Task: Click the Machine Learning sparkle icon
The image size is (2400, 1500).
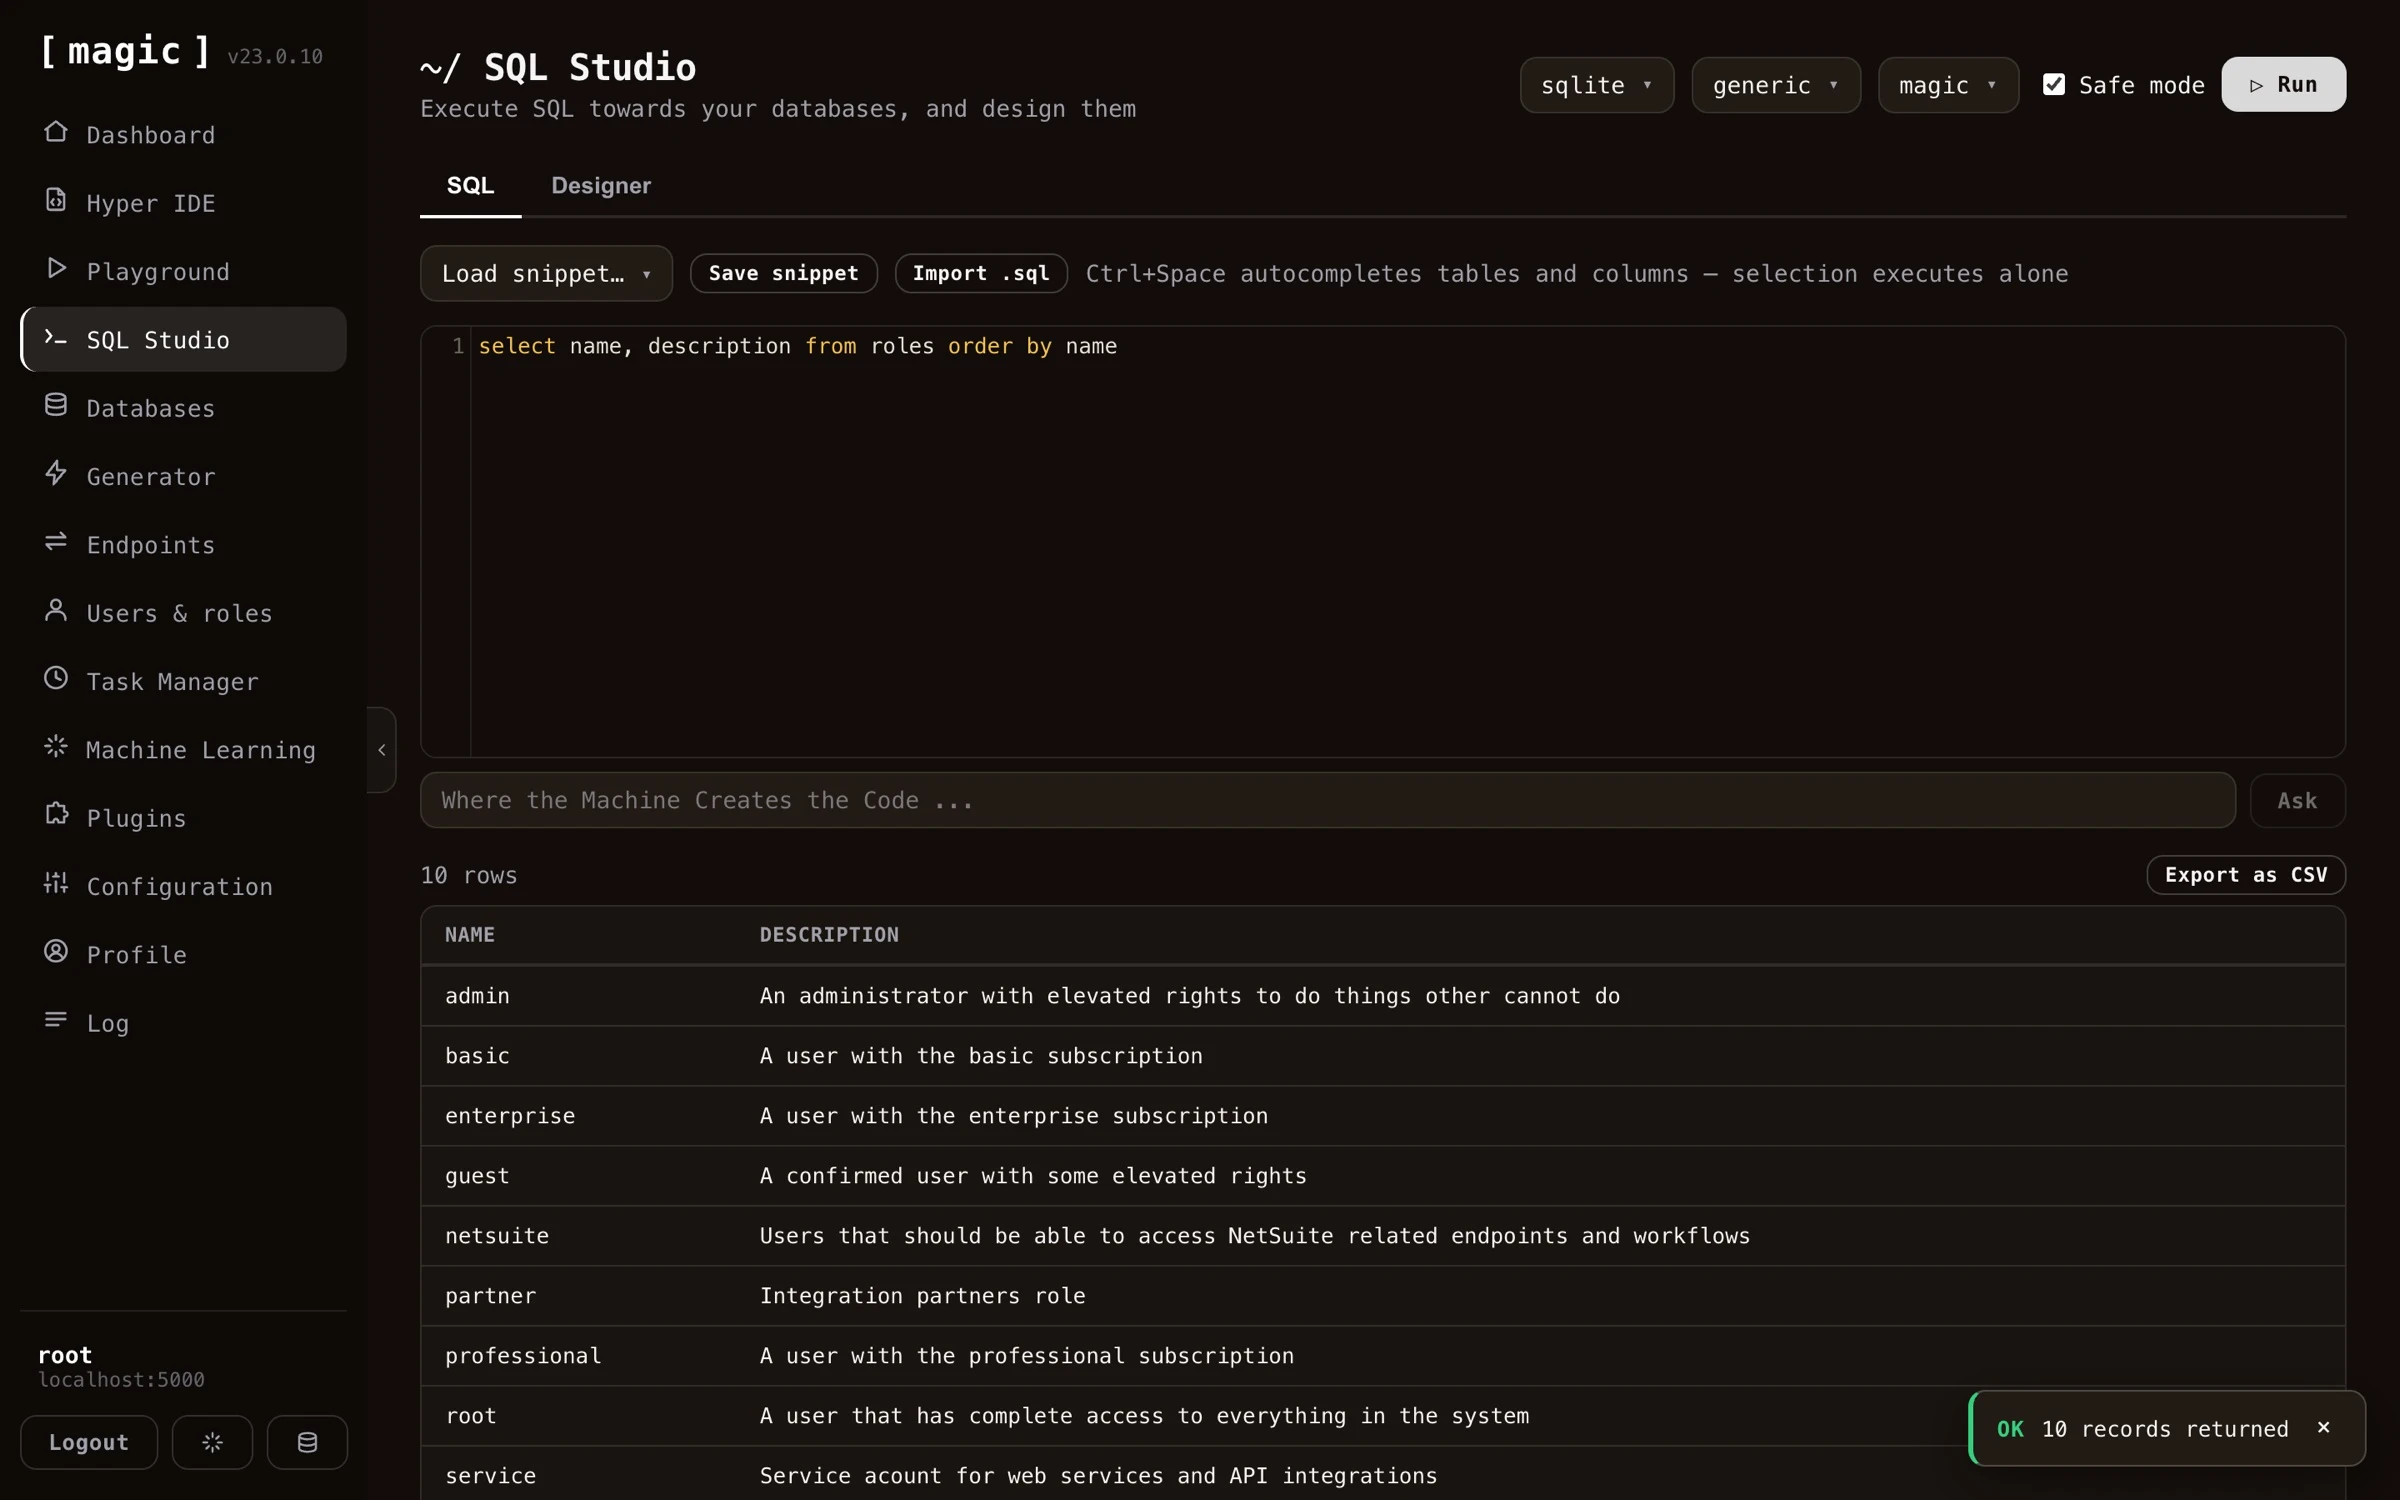Action: pos(56,747)
